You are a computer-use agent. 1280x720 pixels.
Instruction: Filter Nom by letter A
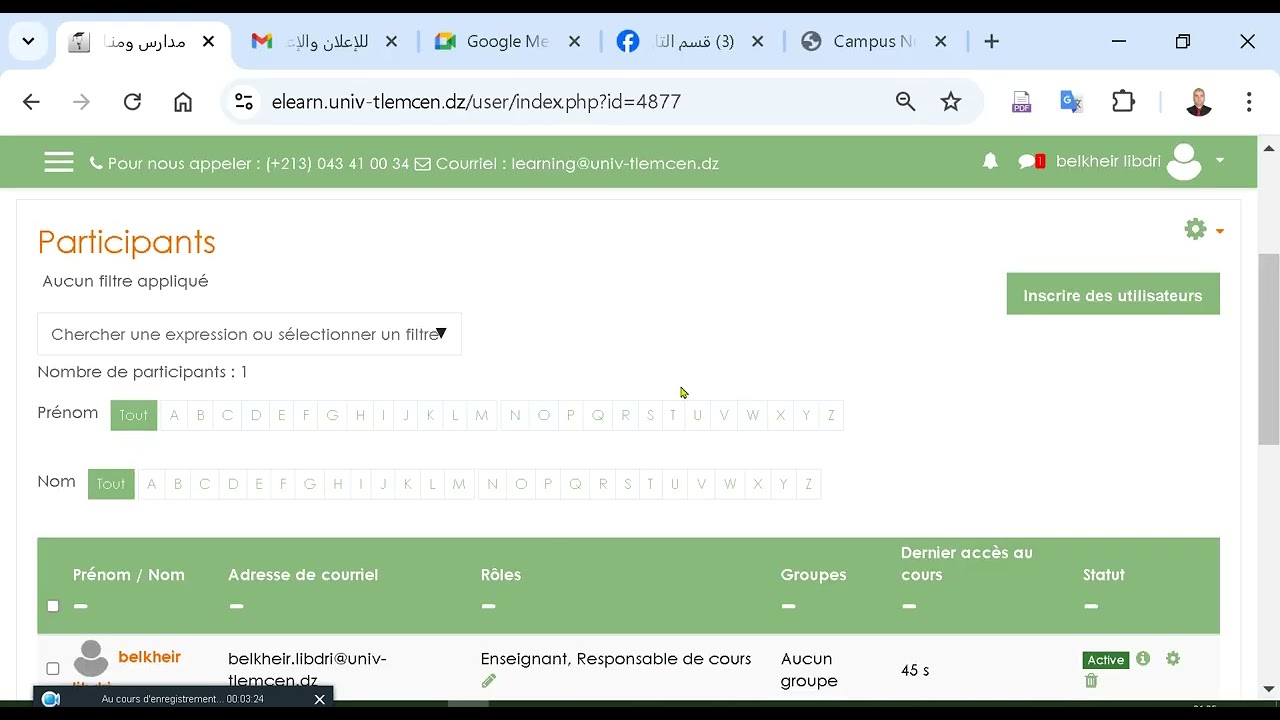pos(152,484)
